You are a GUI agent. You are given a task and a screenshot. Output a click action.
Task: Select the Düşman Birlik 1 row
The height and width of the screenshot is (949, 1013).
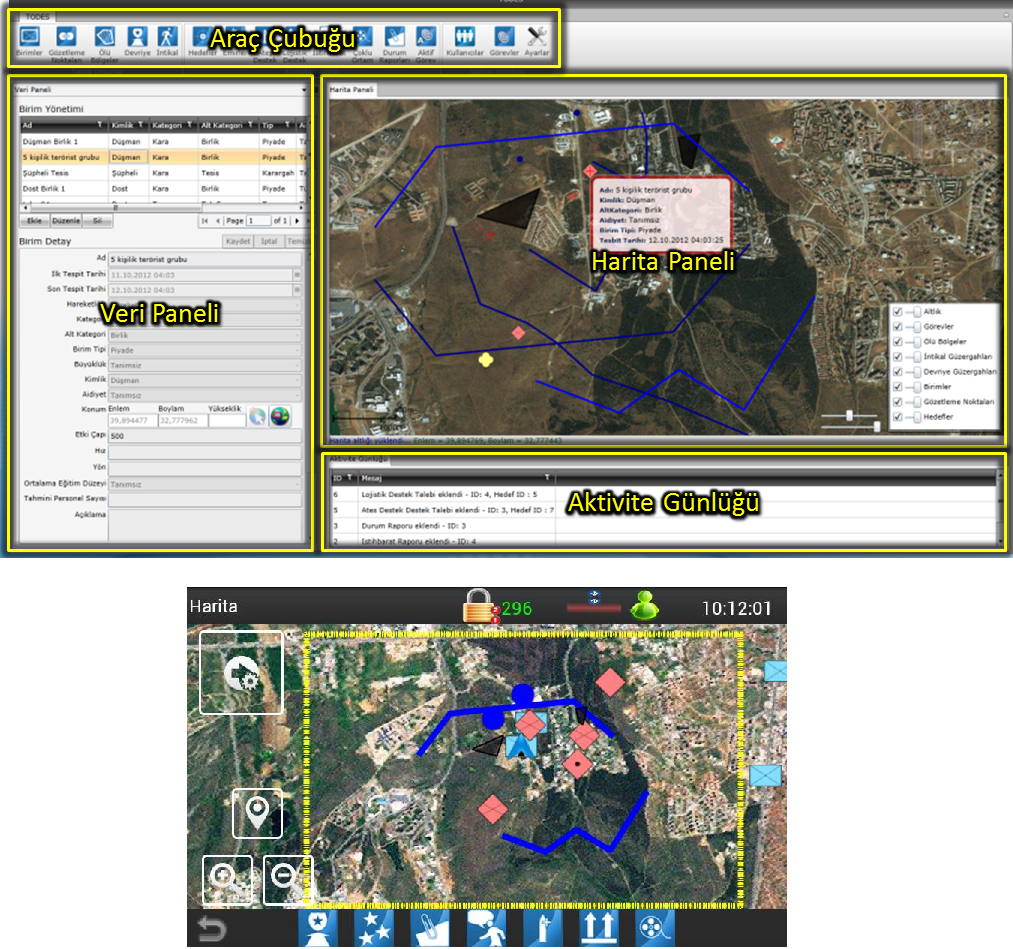click(x=163, y=141)
